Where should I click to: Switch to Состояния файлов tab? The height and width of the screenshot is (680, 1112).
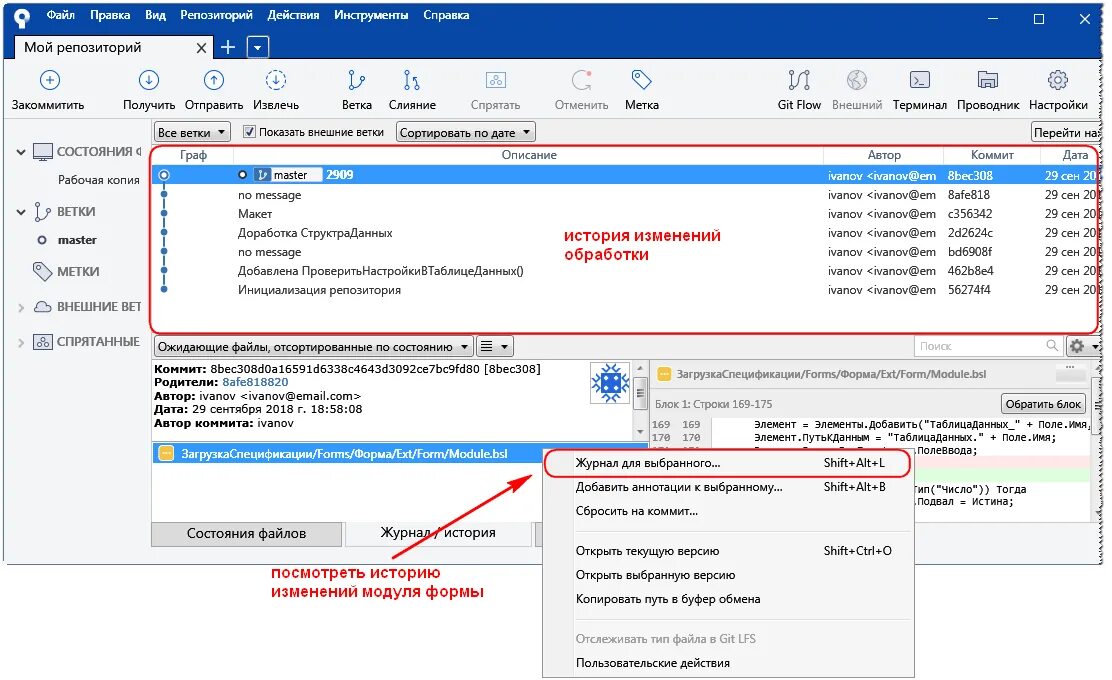click(246, 533)
